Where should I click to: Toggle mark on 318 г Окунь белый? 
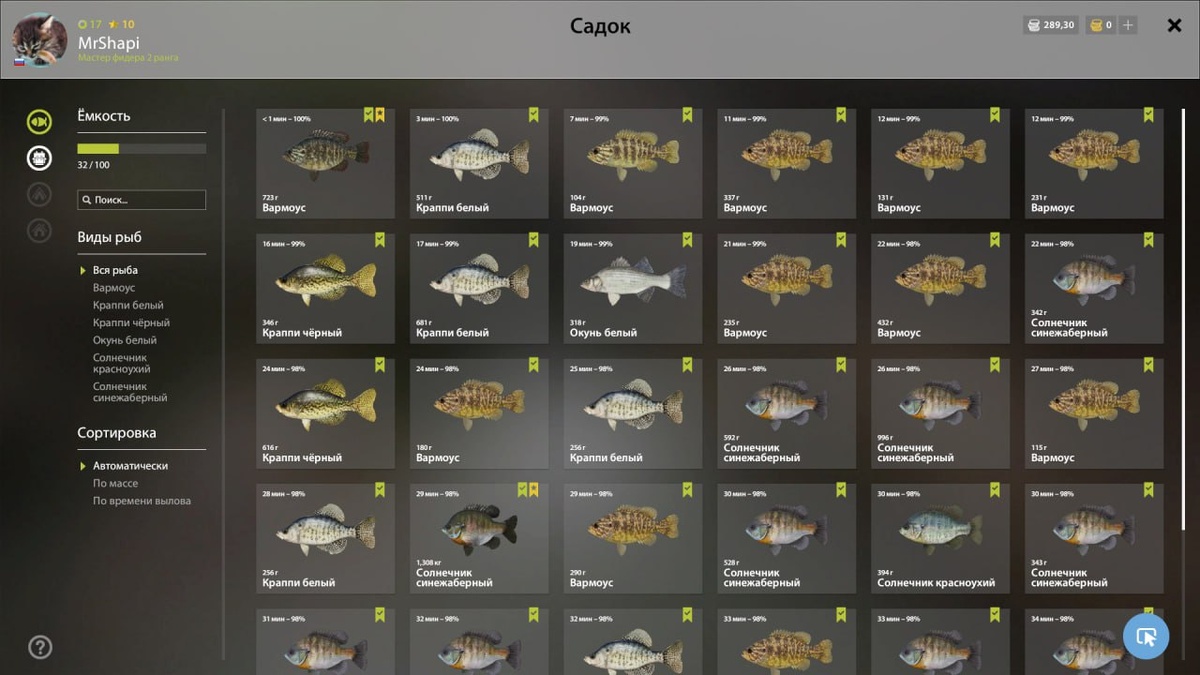click(x=687, y=240)
